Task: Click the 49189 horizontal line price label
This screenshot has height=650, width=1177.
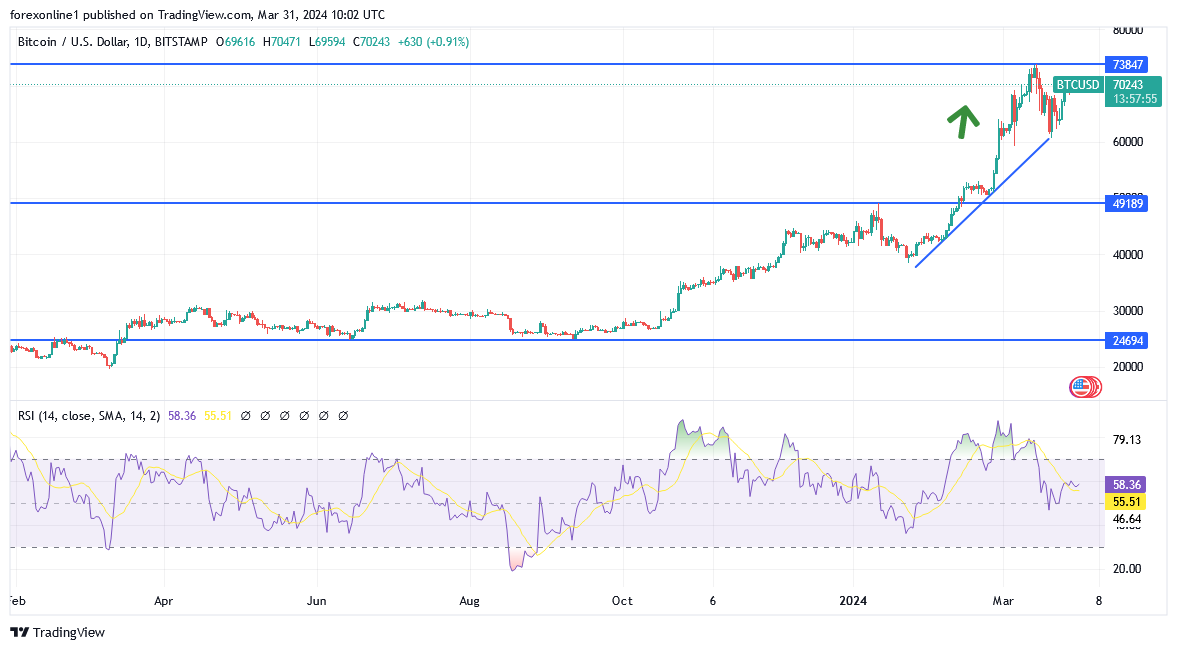Action: click(1127, 203)
